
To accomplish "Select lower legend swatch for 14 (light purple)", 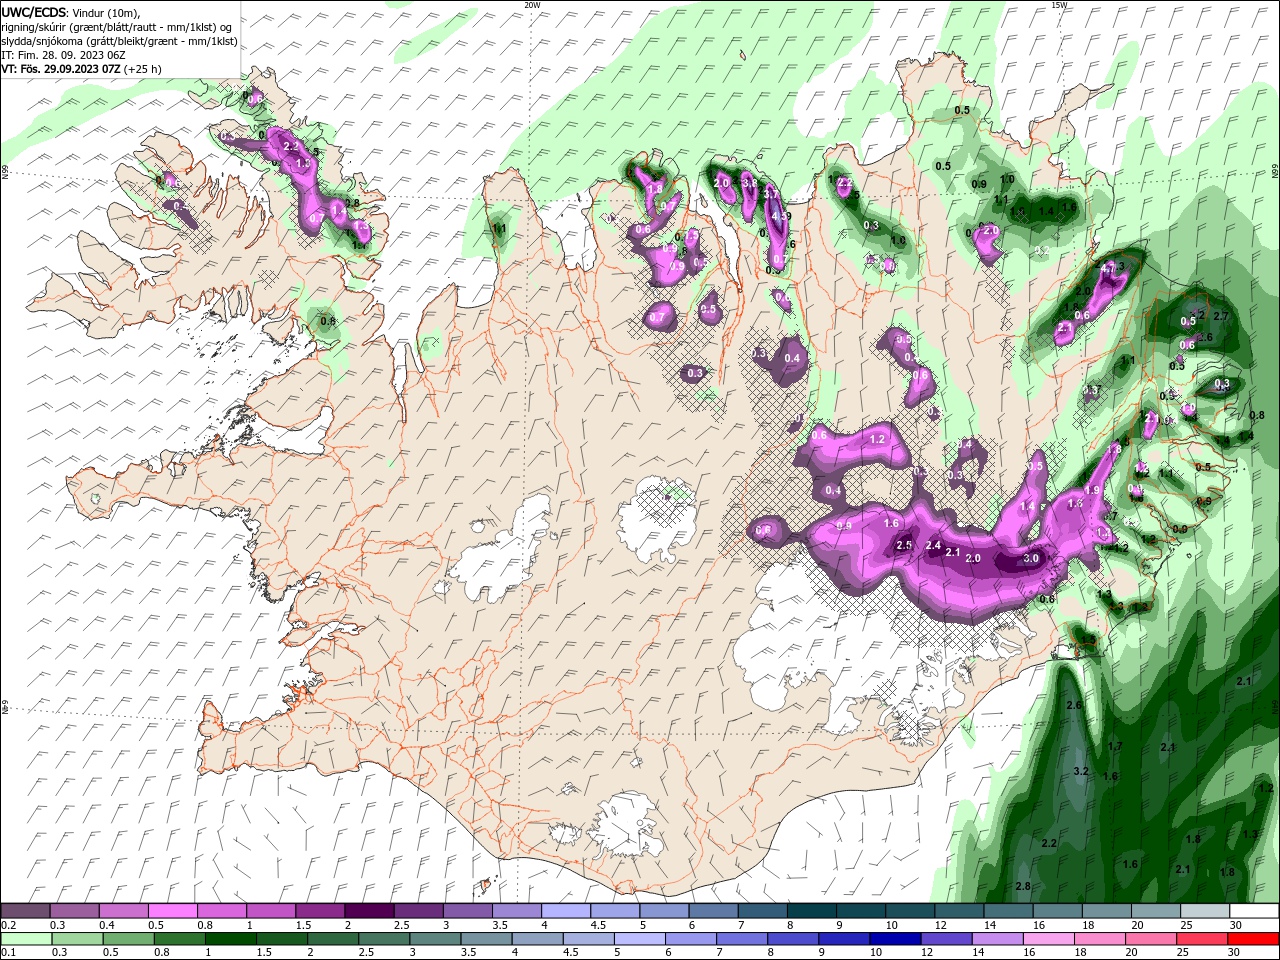I will click(x=997, y=939).
